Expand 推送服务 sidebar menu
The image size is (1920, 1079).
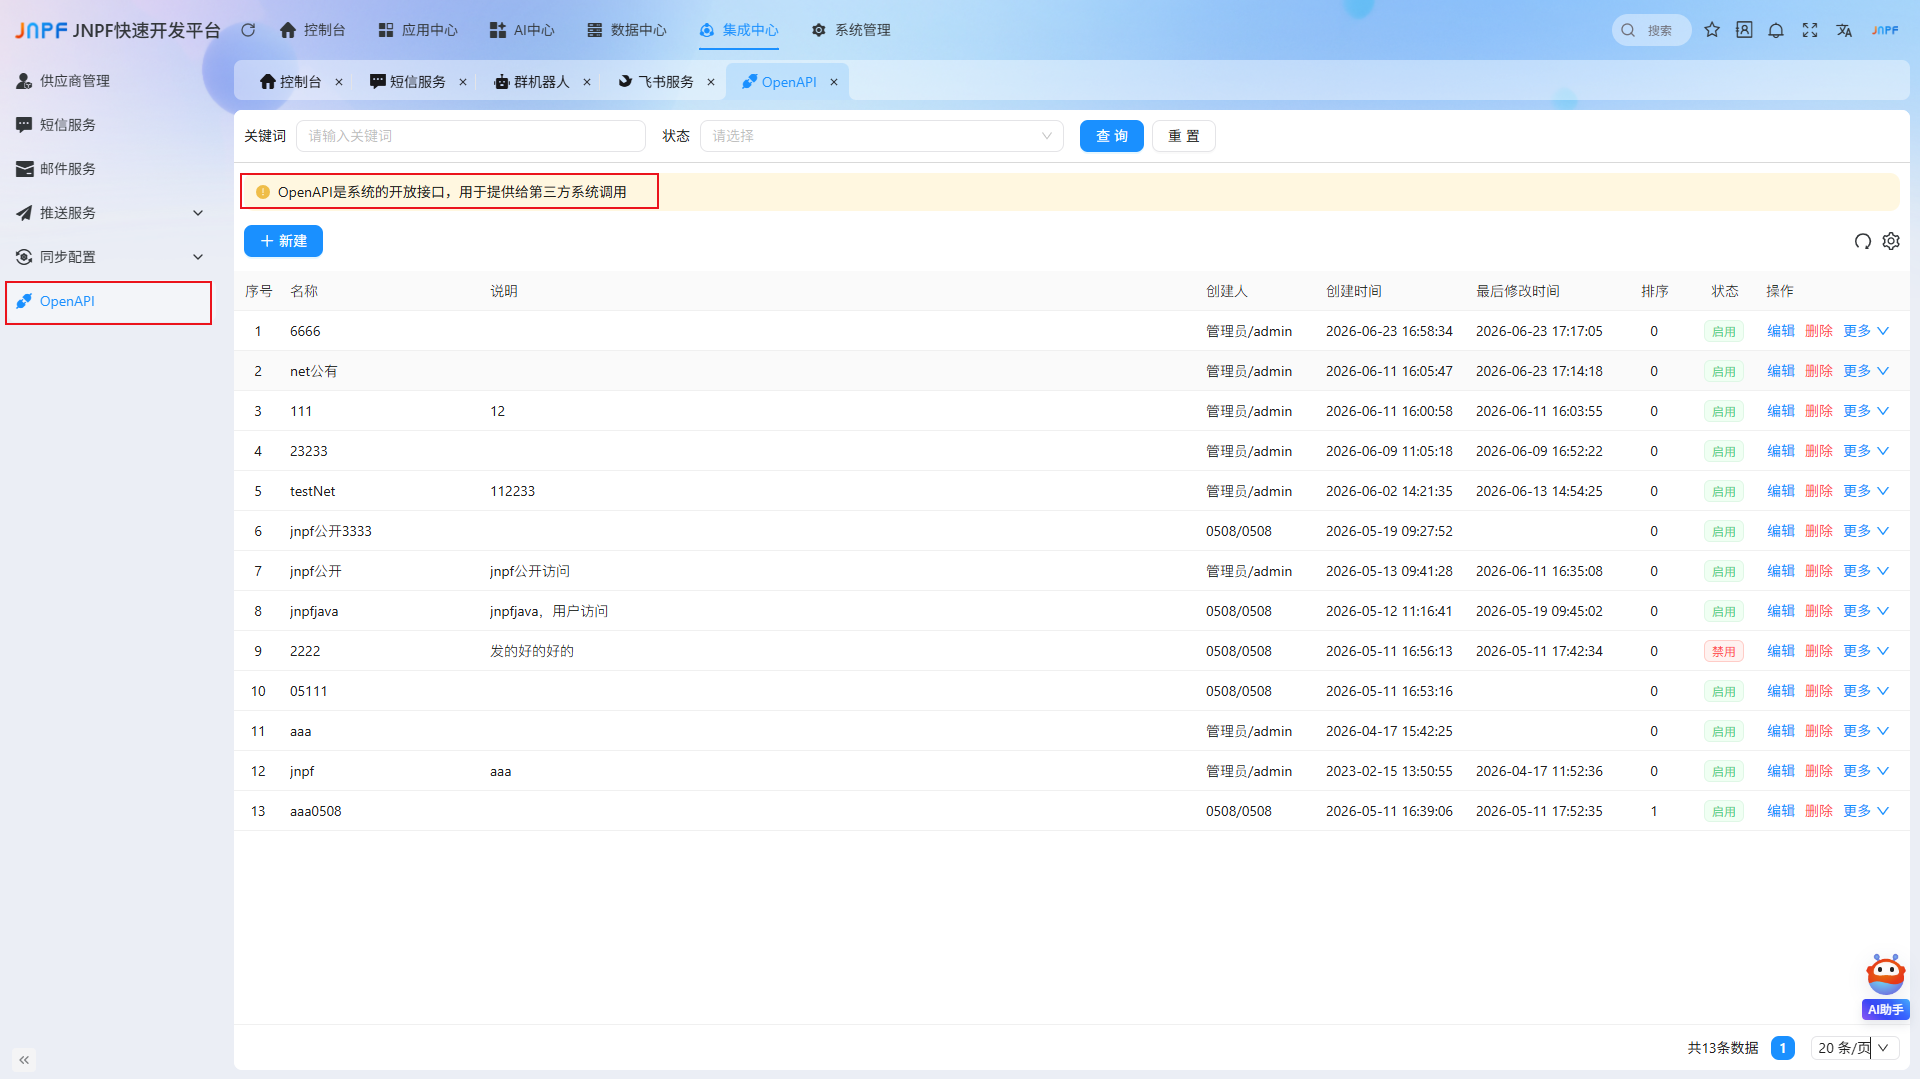(108, 213)
